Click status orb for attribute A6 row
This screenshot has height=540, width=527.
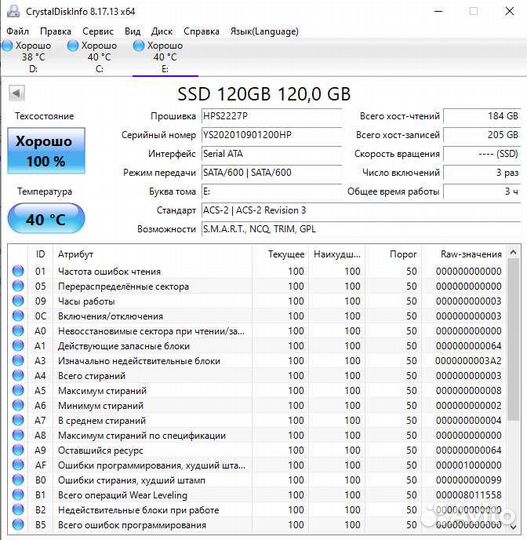[18, 405]
